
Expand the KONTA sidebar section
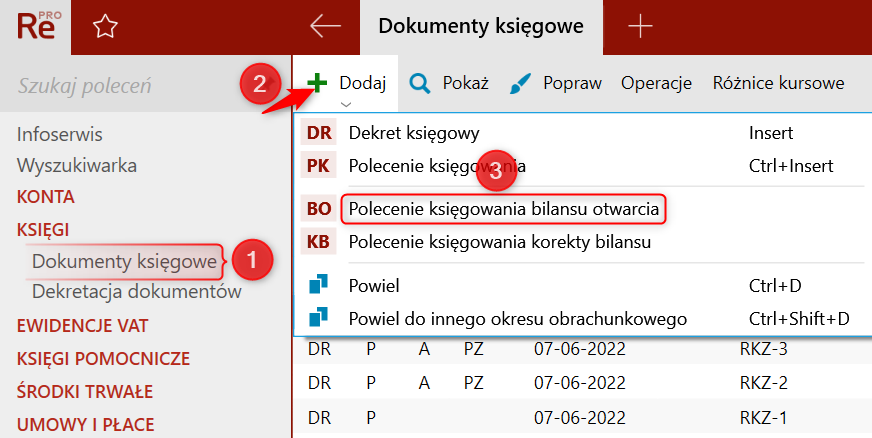coord(46,197)
